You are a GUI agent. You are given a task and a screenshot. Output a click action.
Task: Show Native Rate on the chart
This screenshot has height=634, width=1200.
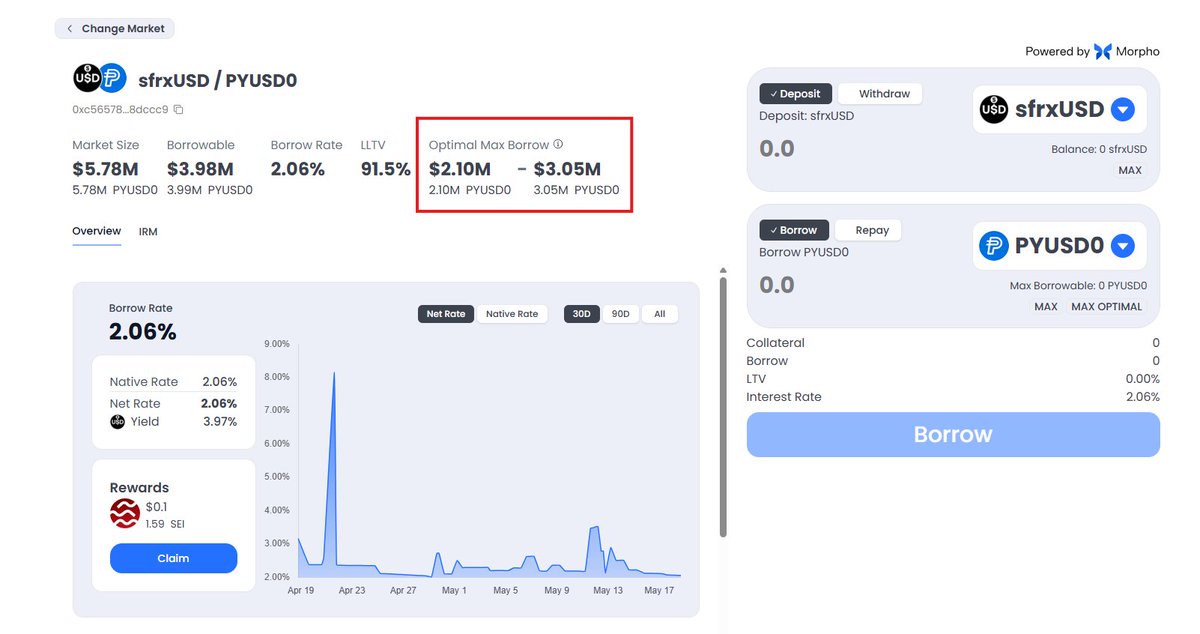(x=512, y=314)
